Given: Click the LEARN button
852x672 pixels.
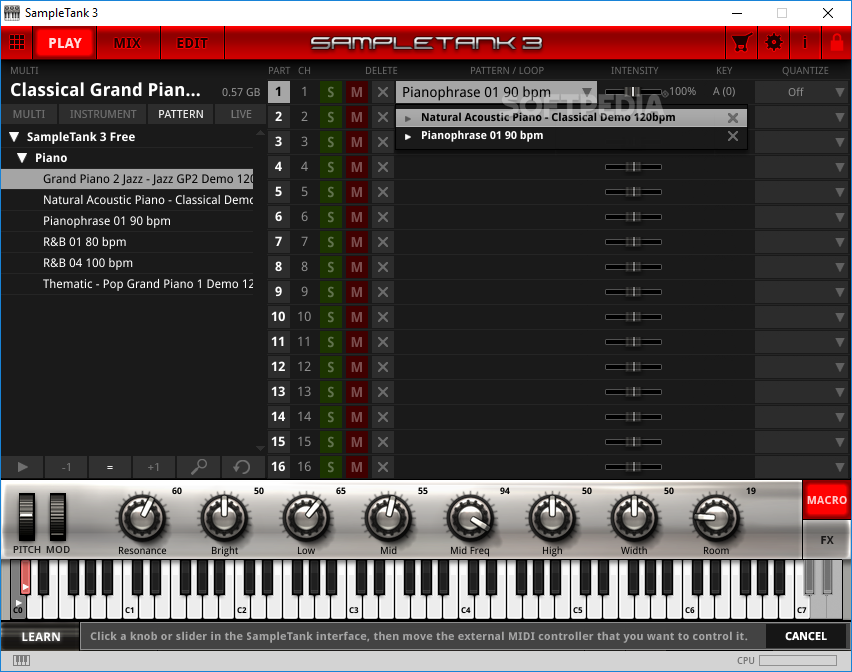Looking at the screenshot, I should coord(41,637).
